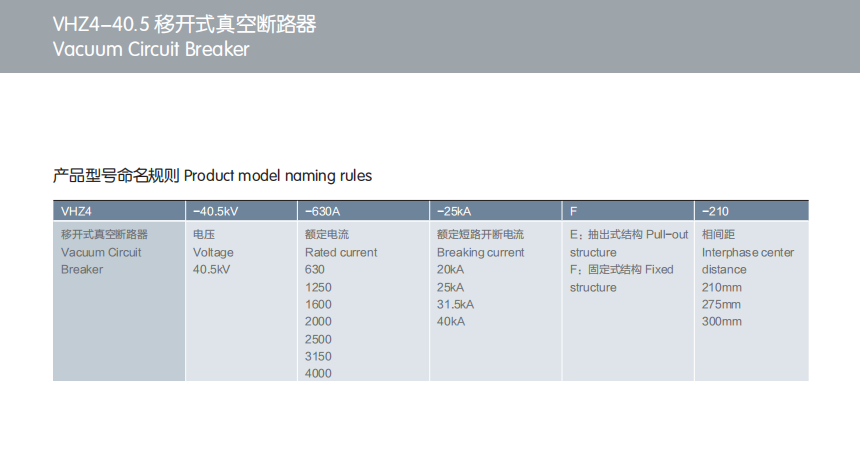Click the 4000 rated current value
The width and height of the screenshot is (860, 451).
[x=318, y=373]
